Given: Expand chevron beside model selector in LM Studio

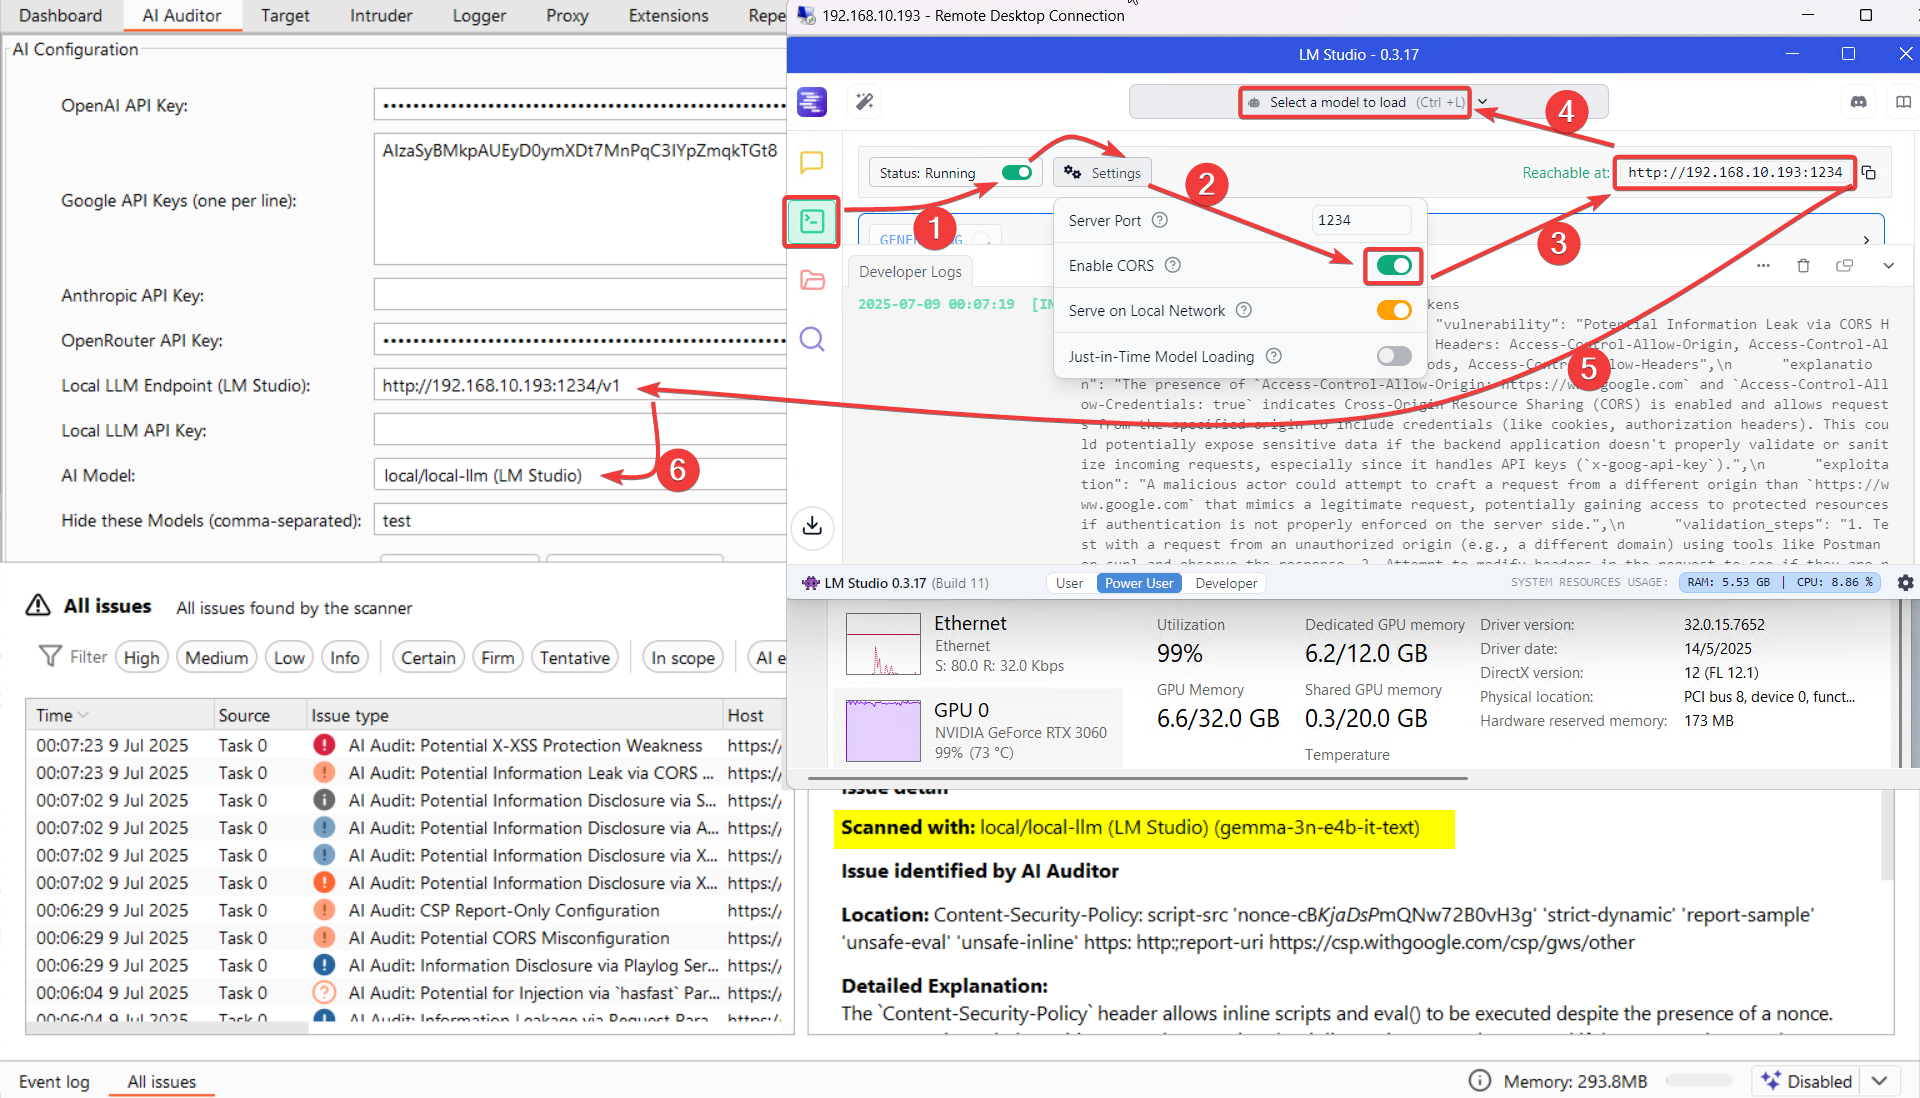Looking at the screenshot, I should coord(1483,102).
